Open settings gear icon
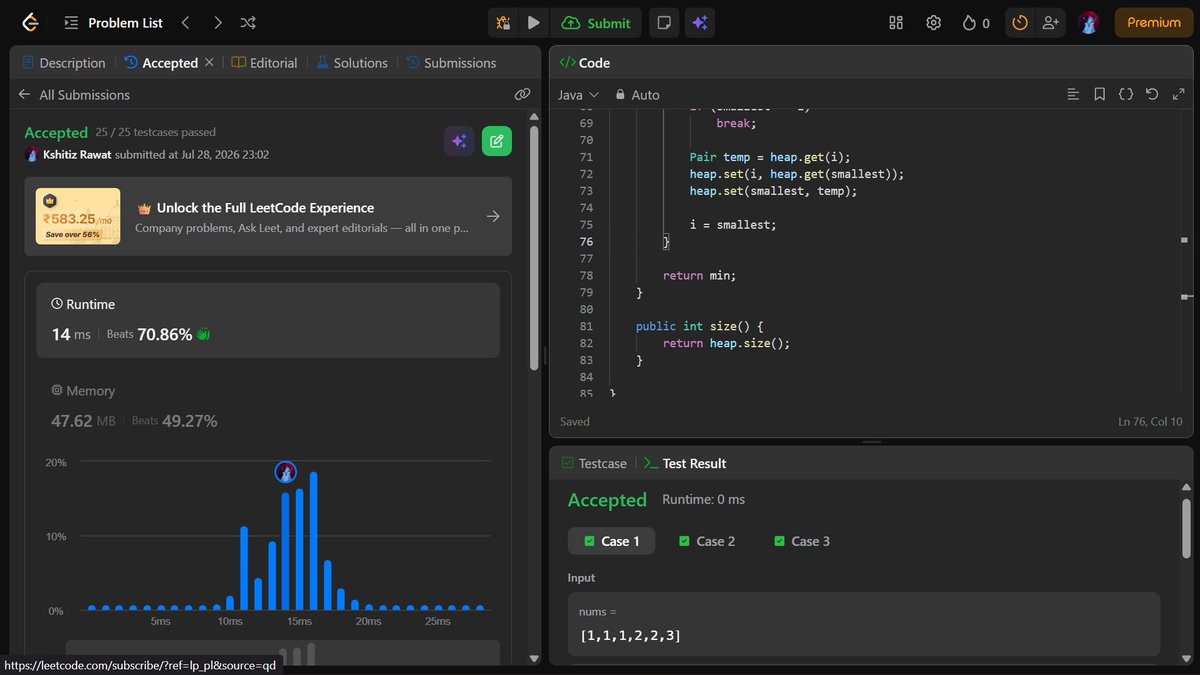Image resolution: width=1200 pixels, height=675 pixels. [x=933, y=22]
